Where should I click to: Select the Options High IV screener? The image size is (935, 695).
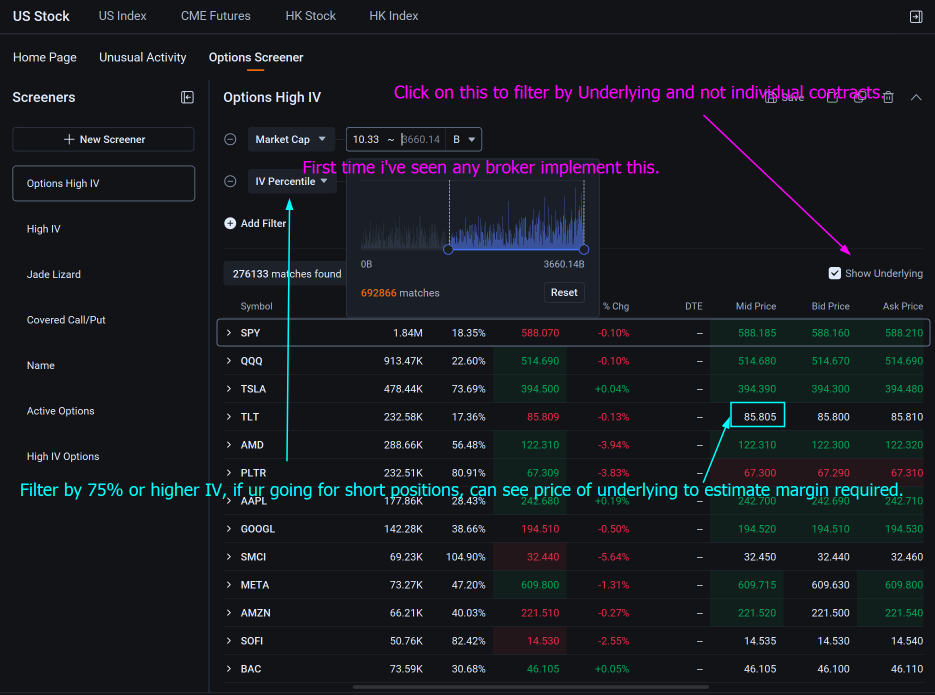[103, 184]
